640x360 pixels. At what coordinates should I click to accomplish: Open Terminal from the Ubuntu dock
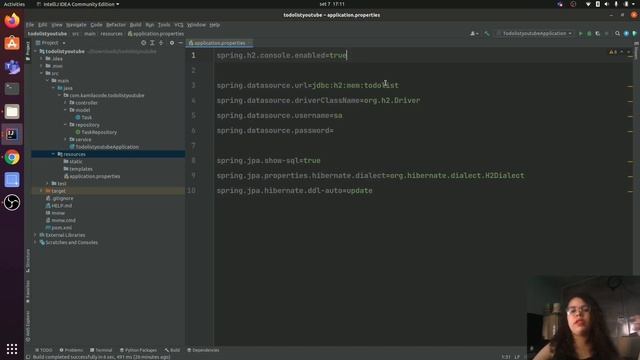(x=12, y=89)
